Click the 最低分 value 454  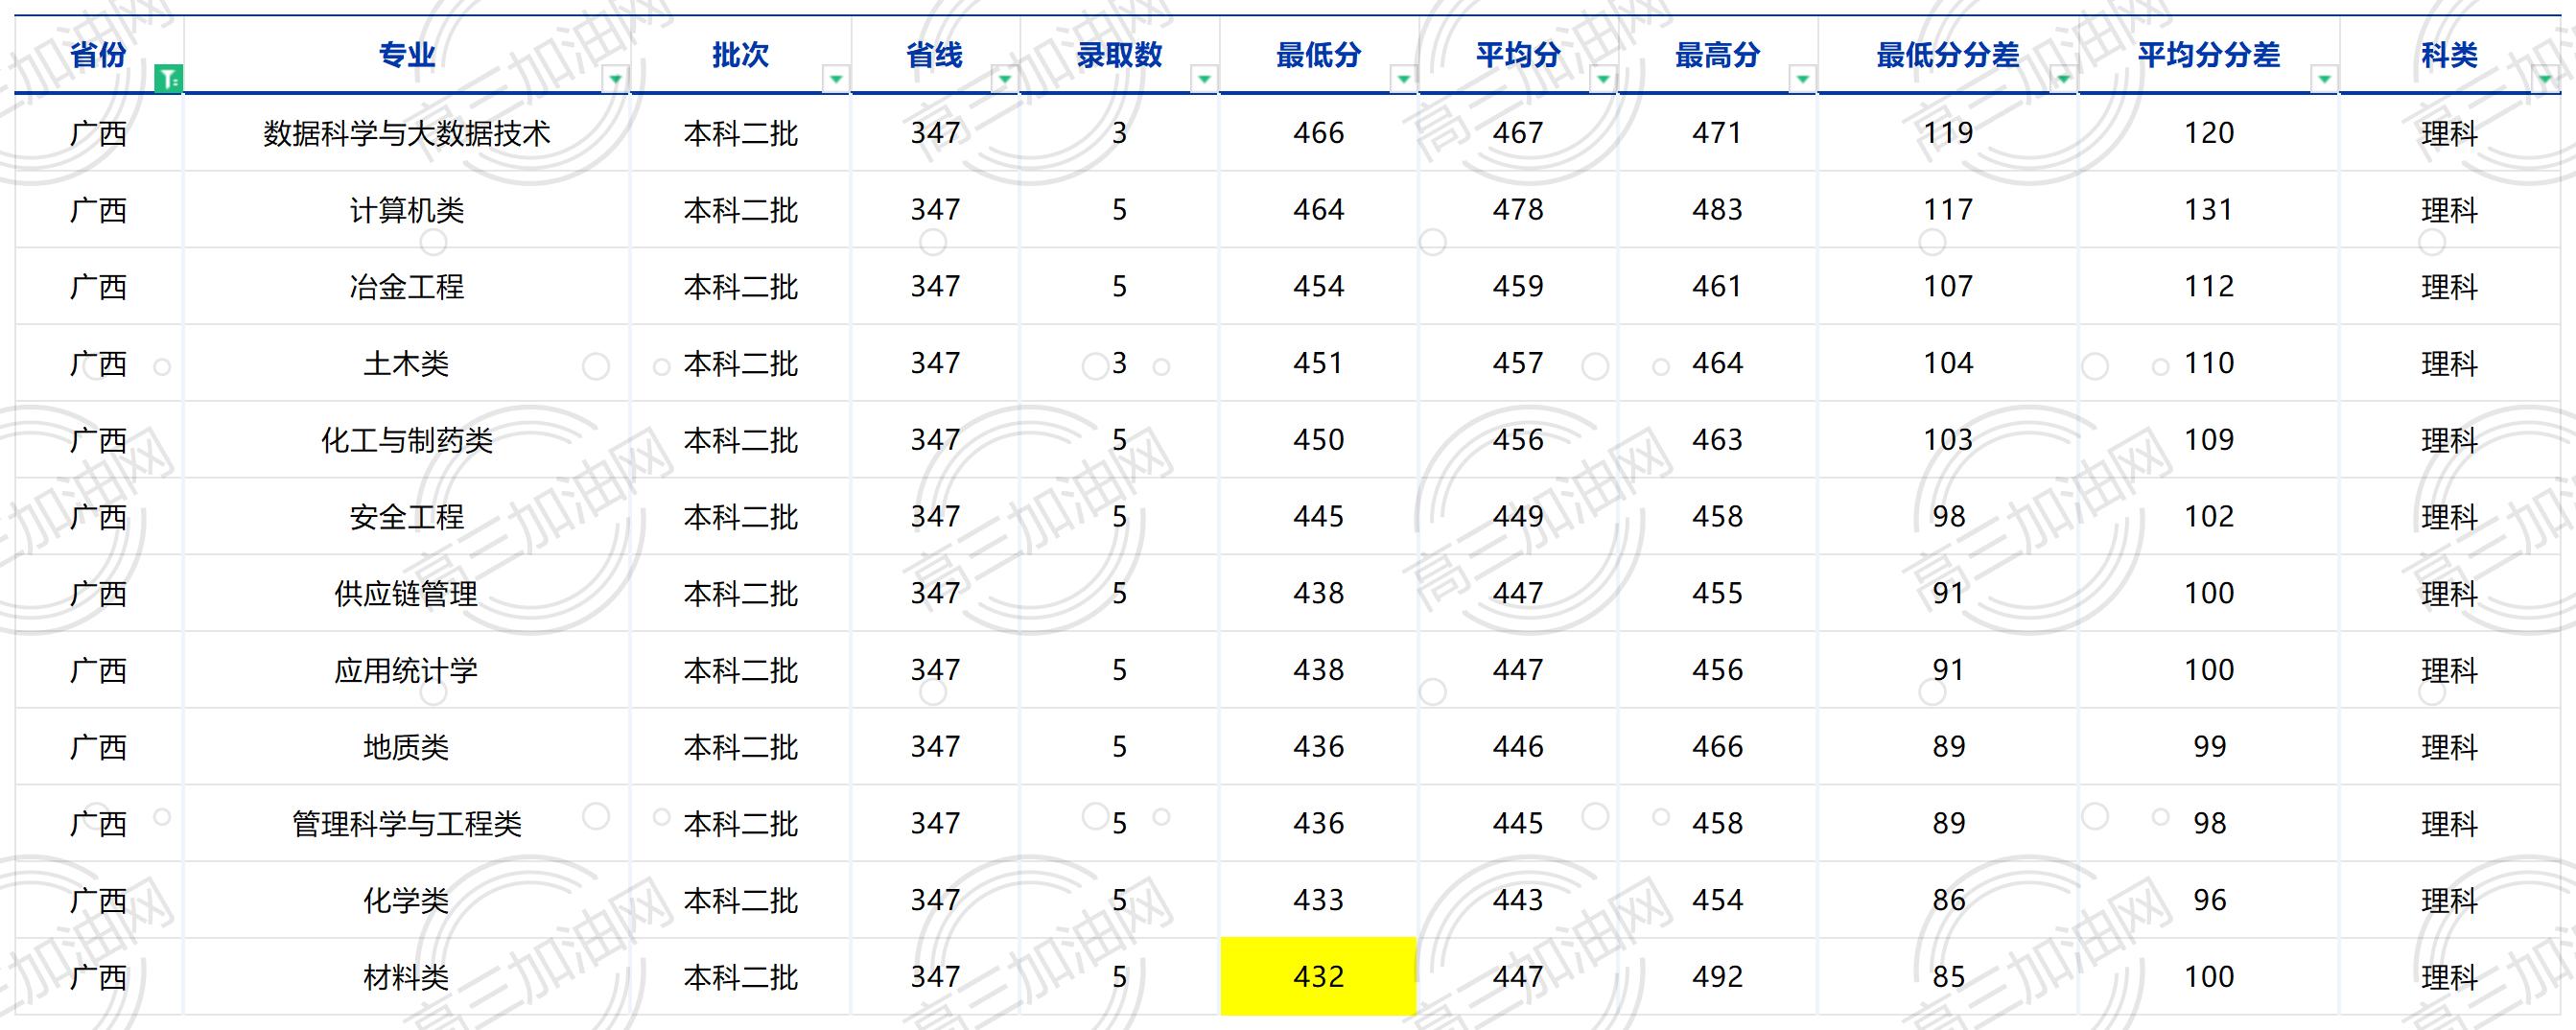tap(1318, 286)
